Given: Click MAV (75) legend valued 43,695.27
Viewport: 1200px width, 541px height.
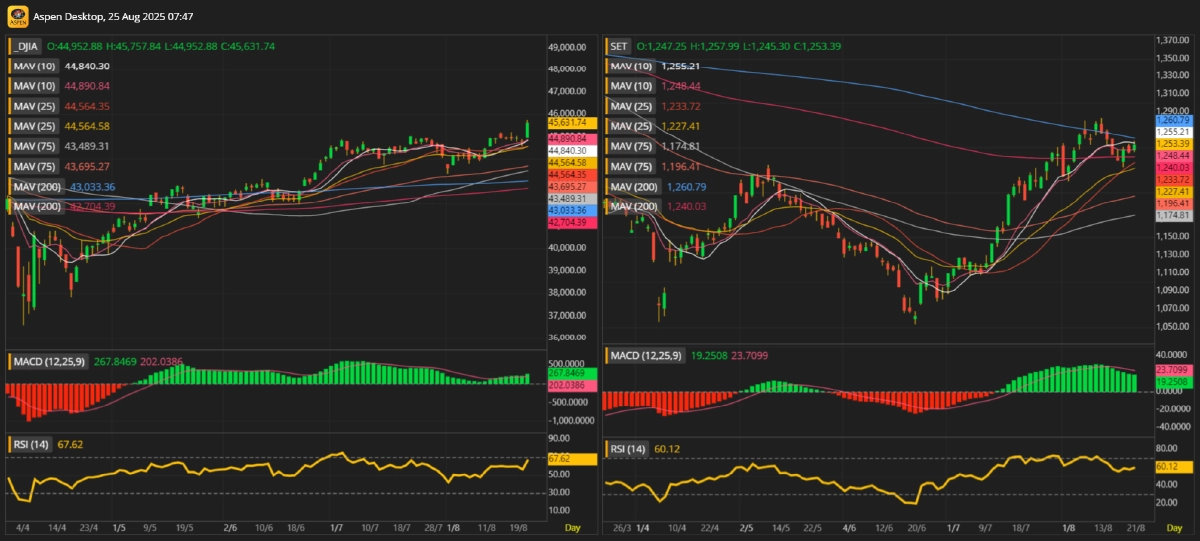Looking at the screenshot, I should pos(35,166).
